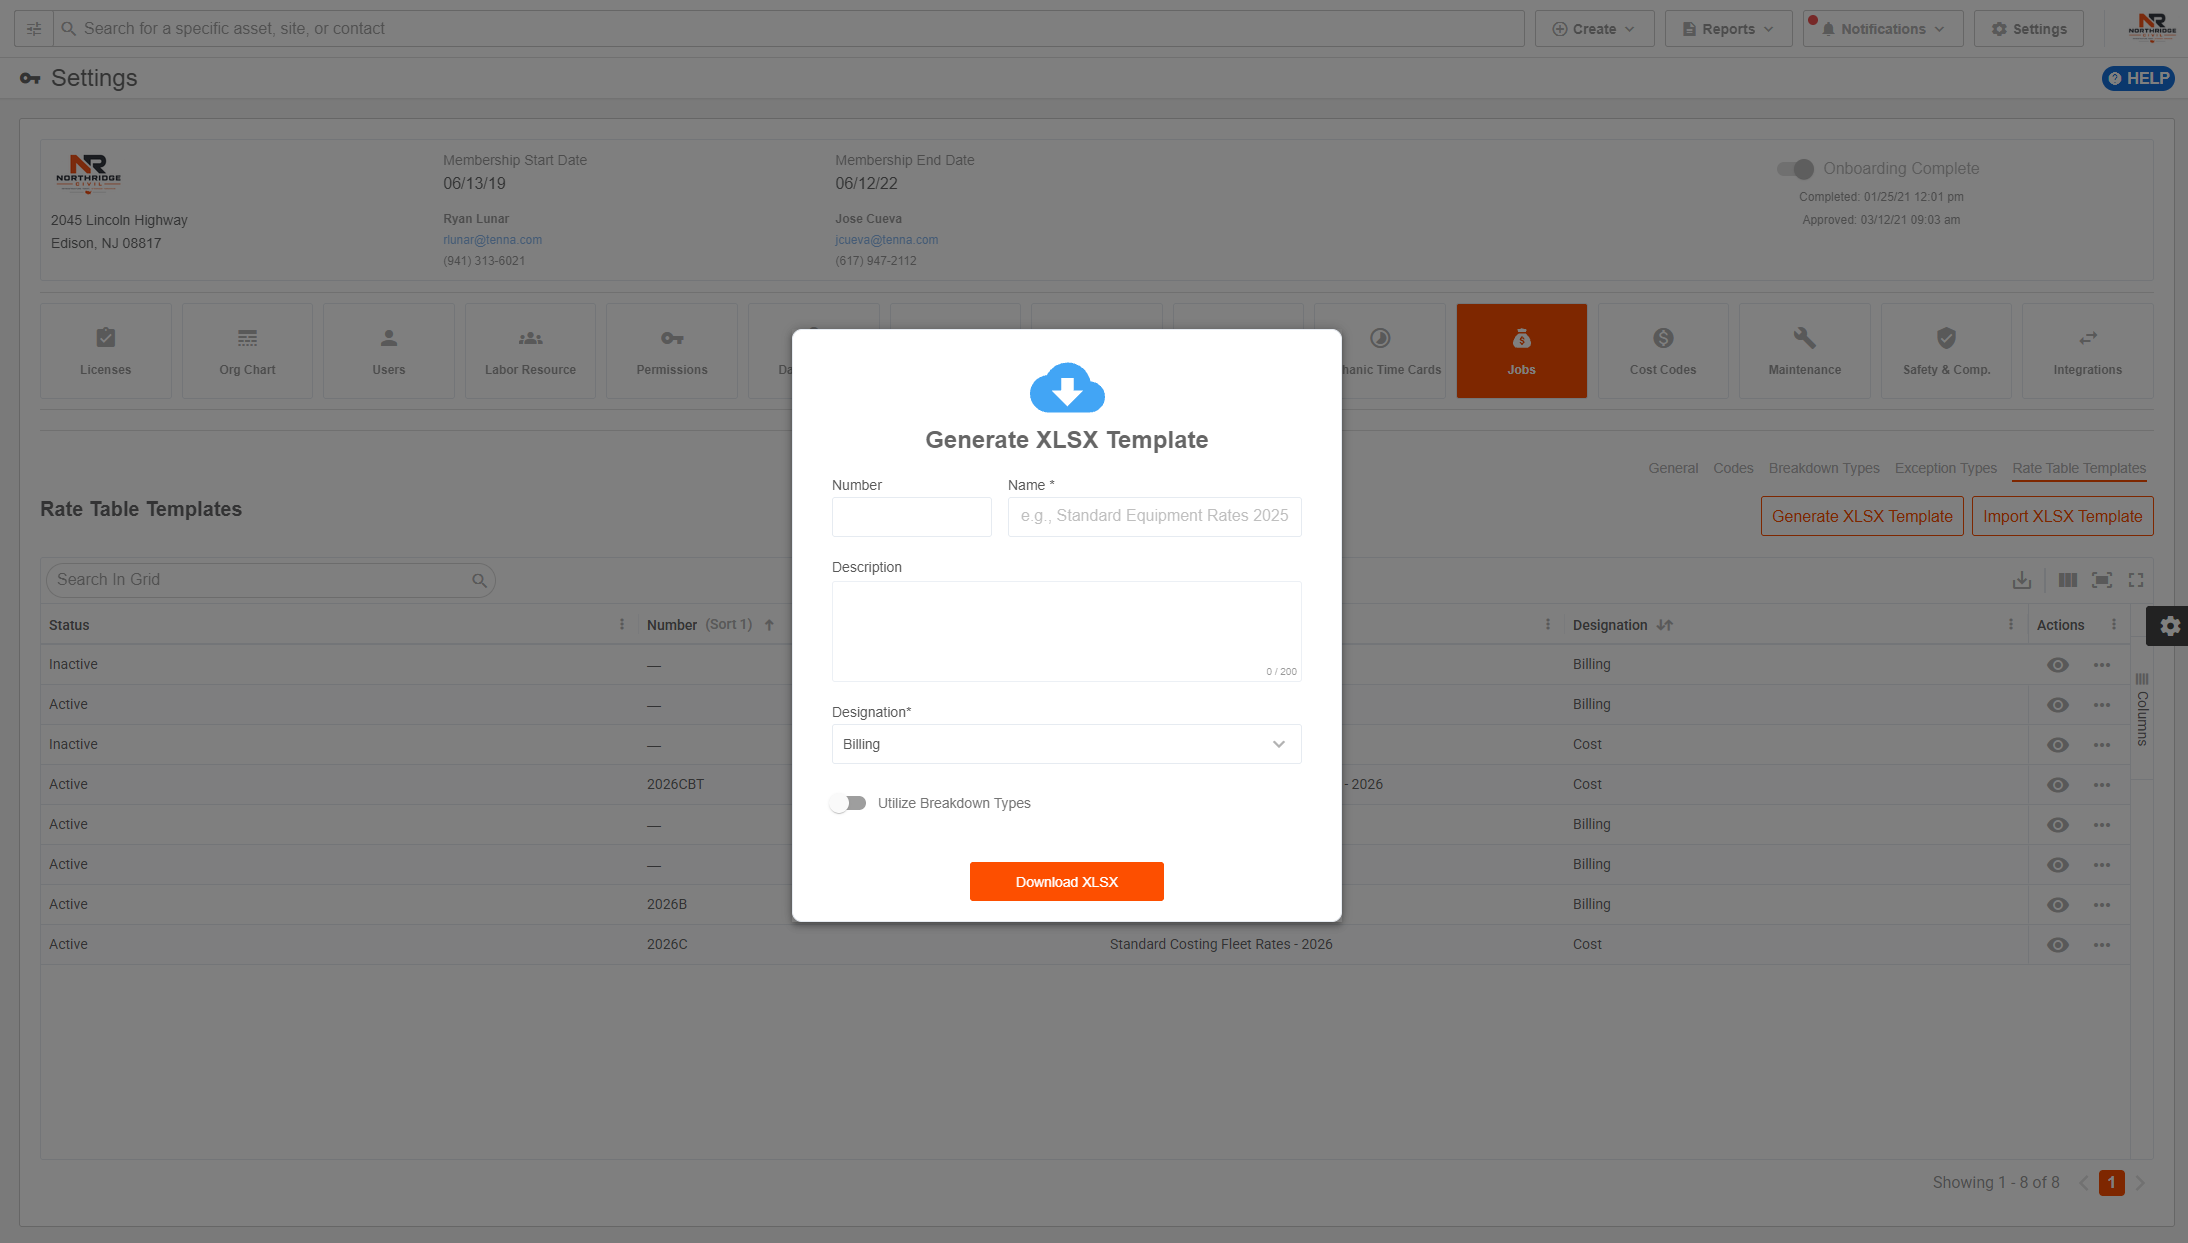Click eye icon in first Inactive row
The height and width of the screenshot is (1243, 2188).
point(2058,665)
